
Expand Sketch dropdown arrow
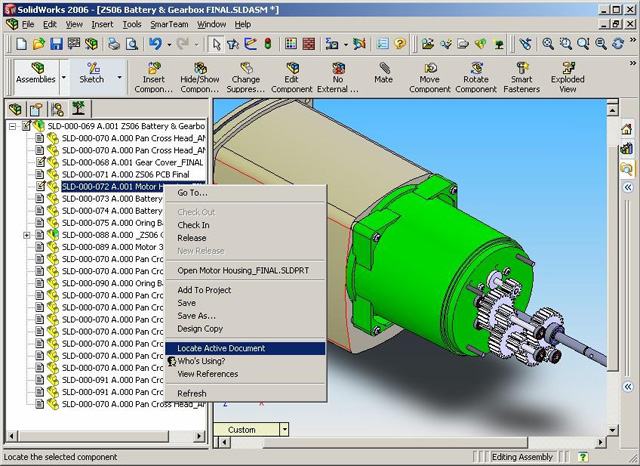pyautogui.click(x=119, y=77)
